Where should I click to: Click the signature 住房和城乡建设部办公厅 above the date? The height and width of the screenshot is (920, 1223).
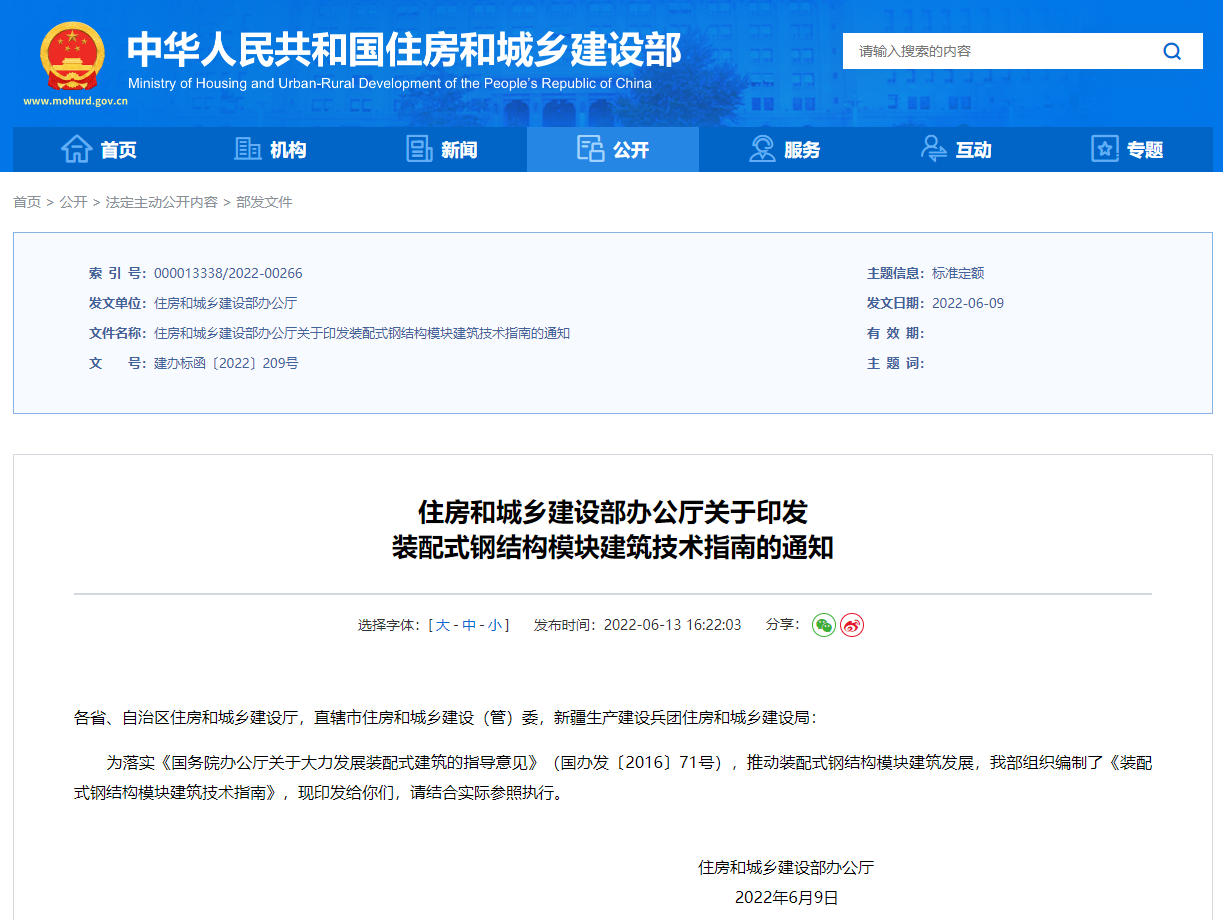click(786, 867)
